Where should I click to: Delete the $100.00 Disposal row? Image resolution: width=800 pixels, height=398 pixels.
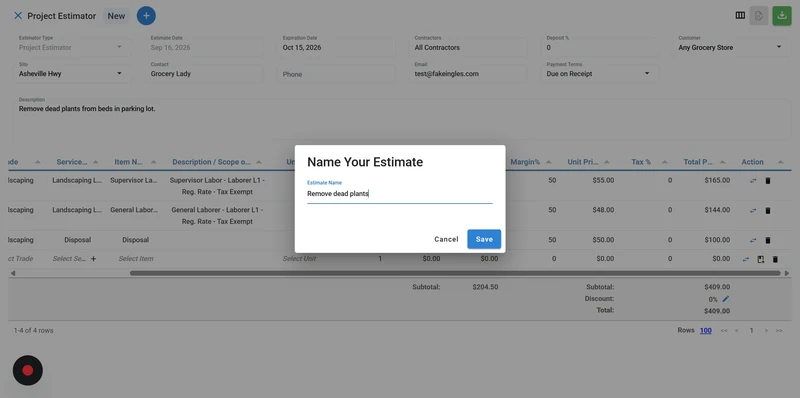click(x=768, y=240)
